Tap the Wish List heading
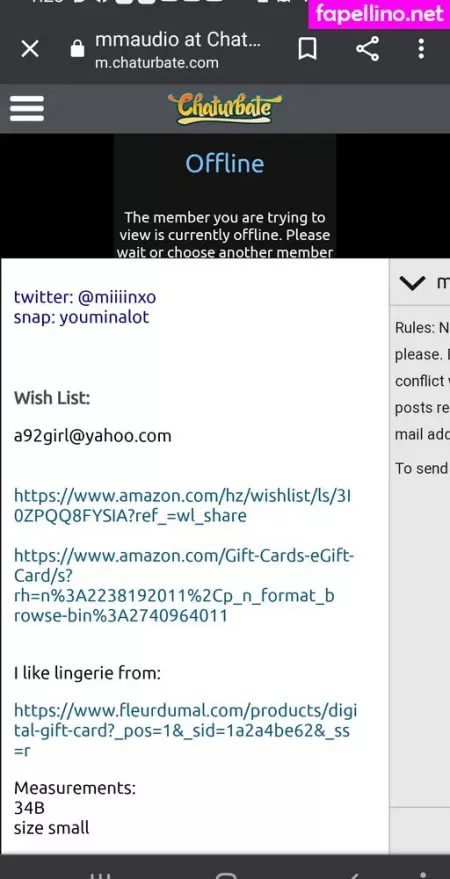The width and height of the screenshot is (450, 879). (52, 398)
